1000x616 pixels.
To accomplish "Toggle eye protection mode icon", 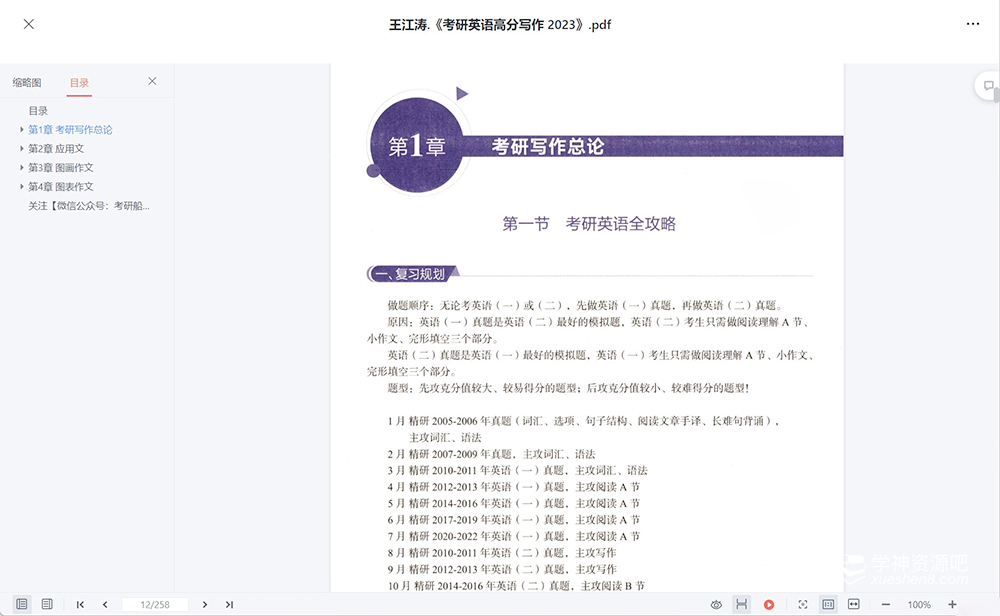I will click(716, 604).
